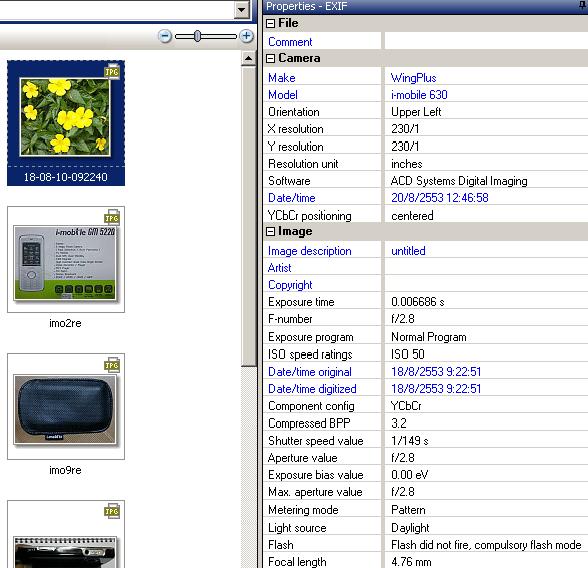Collapse the Camera section
Viewport: 588px width, 568px height.
(270, 58)
